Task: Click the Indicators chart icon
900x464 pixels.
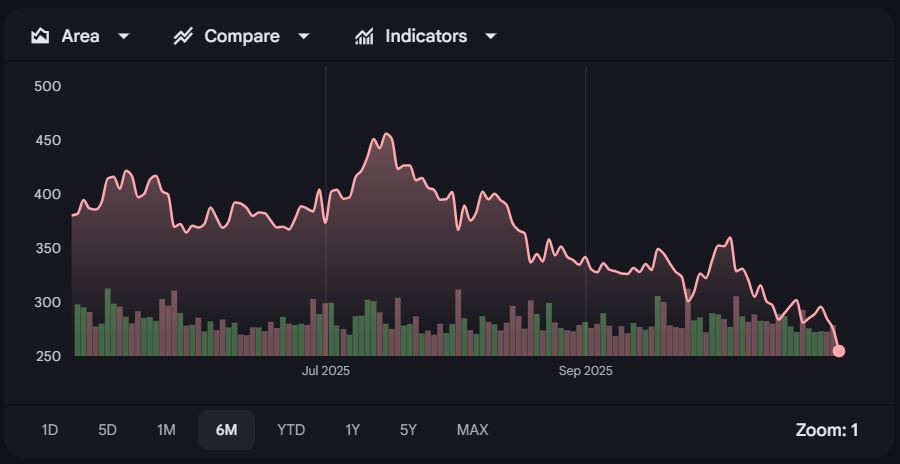Action: (364, 36)
